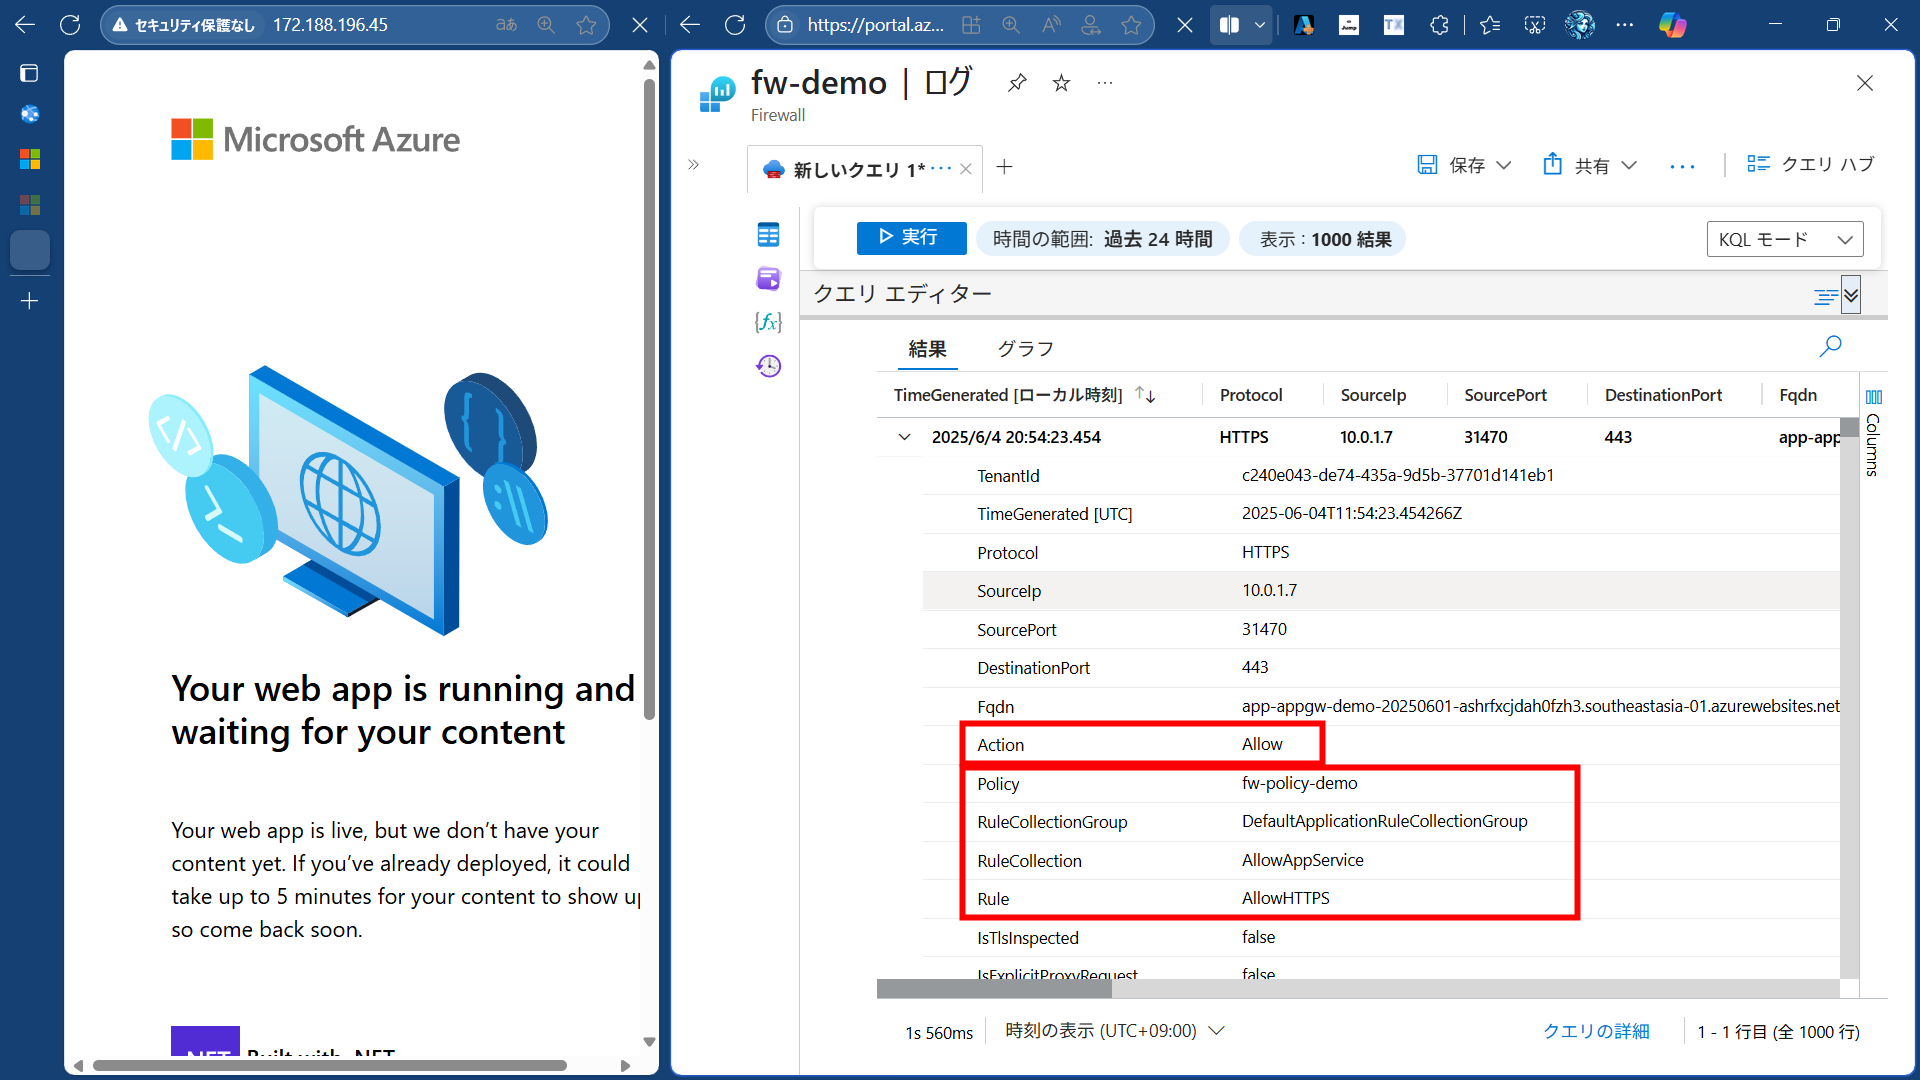
Task: Format the query using the editor lines icon
Action: 1825,296
